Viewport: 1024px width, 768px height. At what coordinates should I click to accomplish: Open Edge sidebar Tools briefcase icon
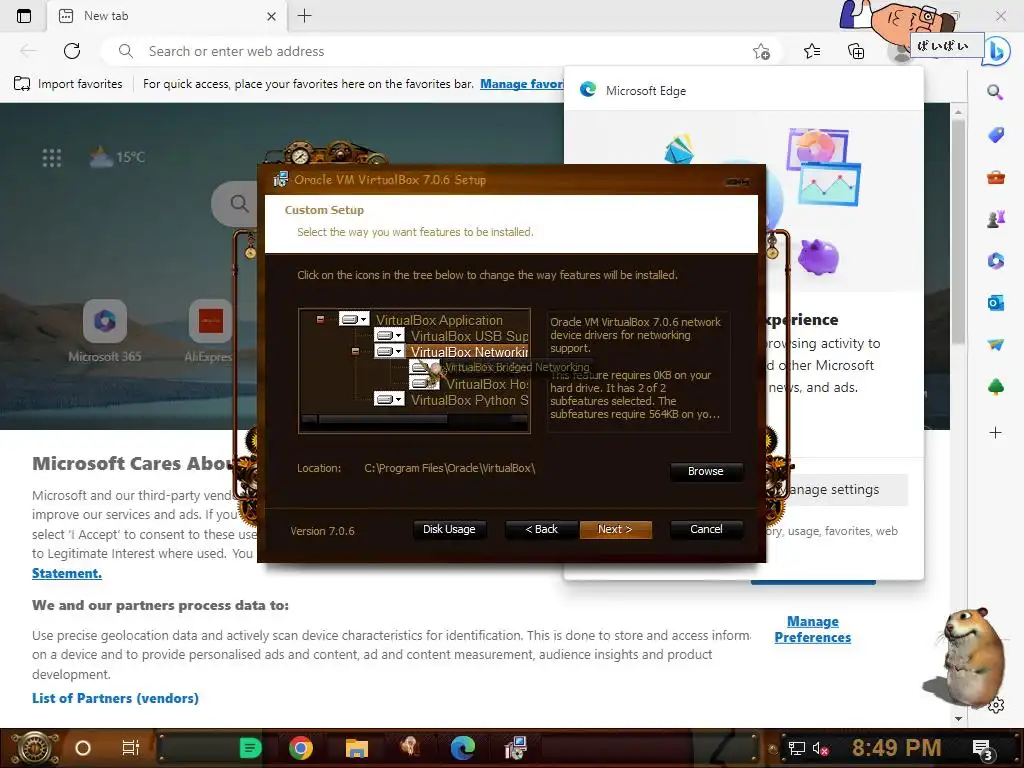[995, 177]
